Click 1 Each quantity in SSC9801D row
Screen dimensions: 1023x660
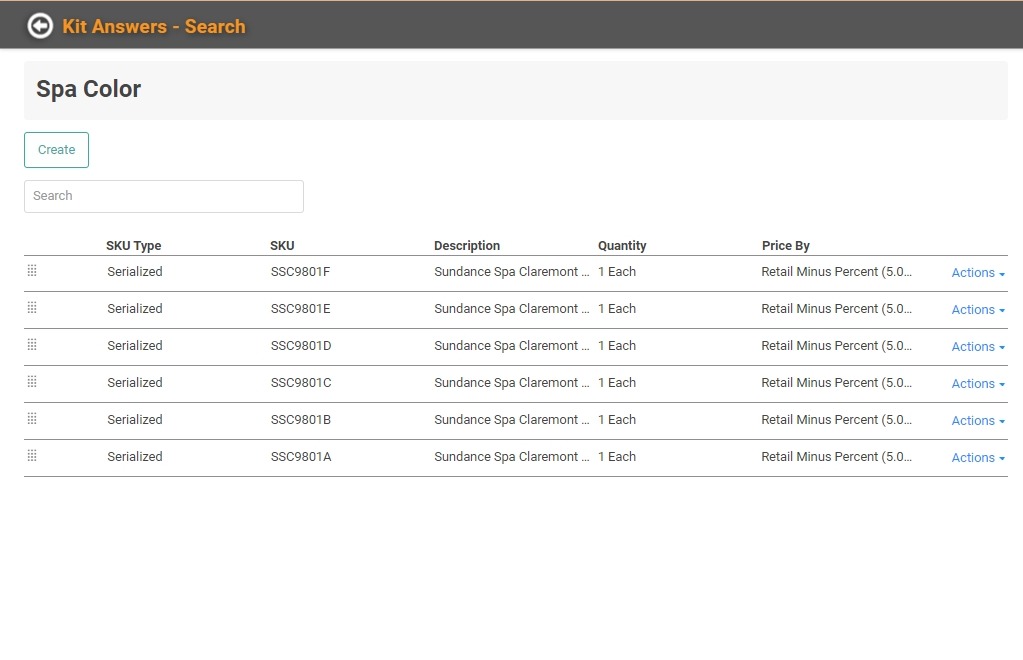coord(617,346)
